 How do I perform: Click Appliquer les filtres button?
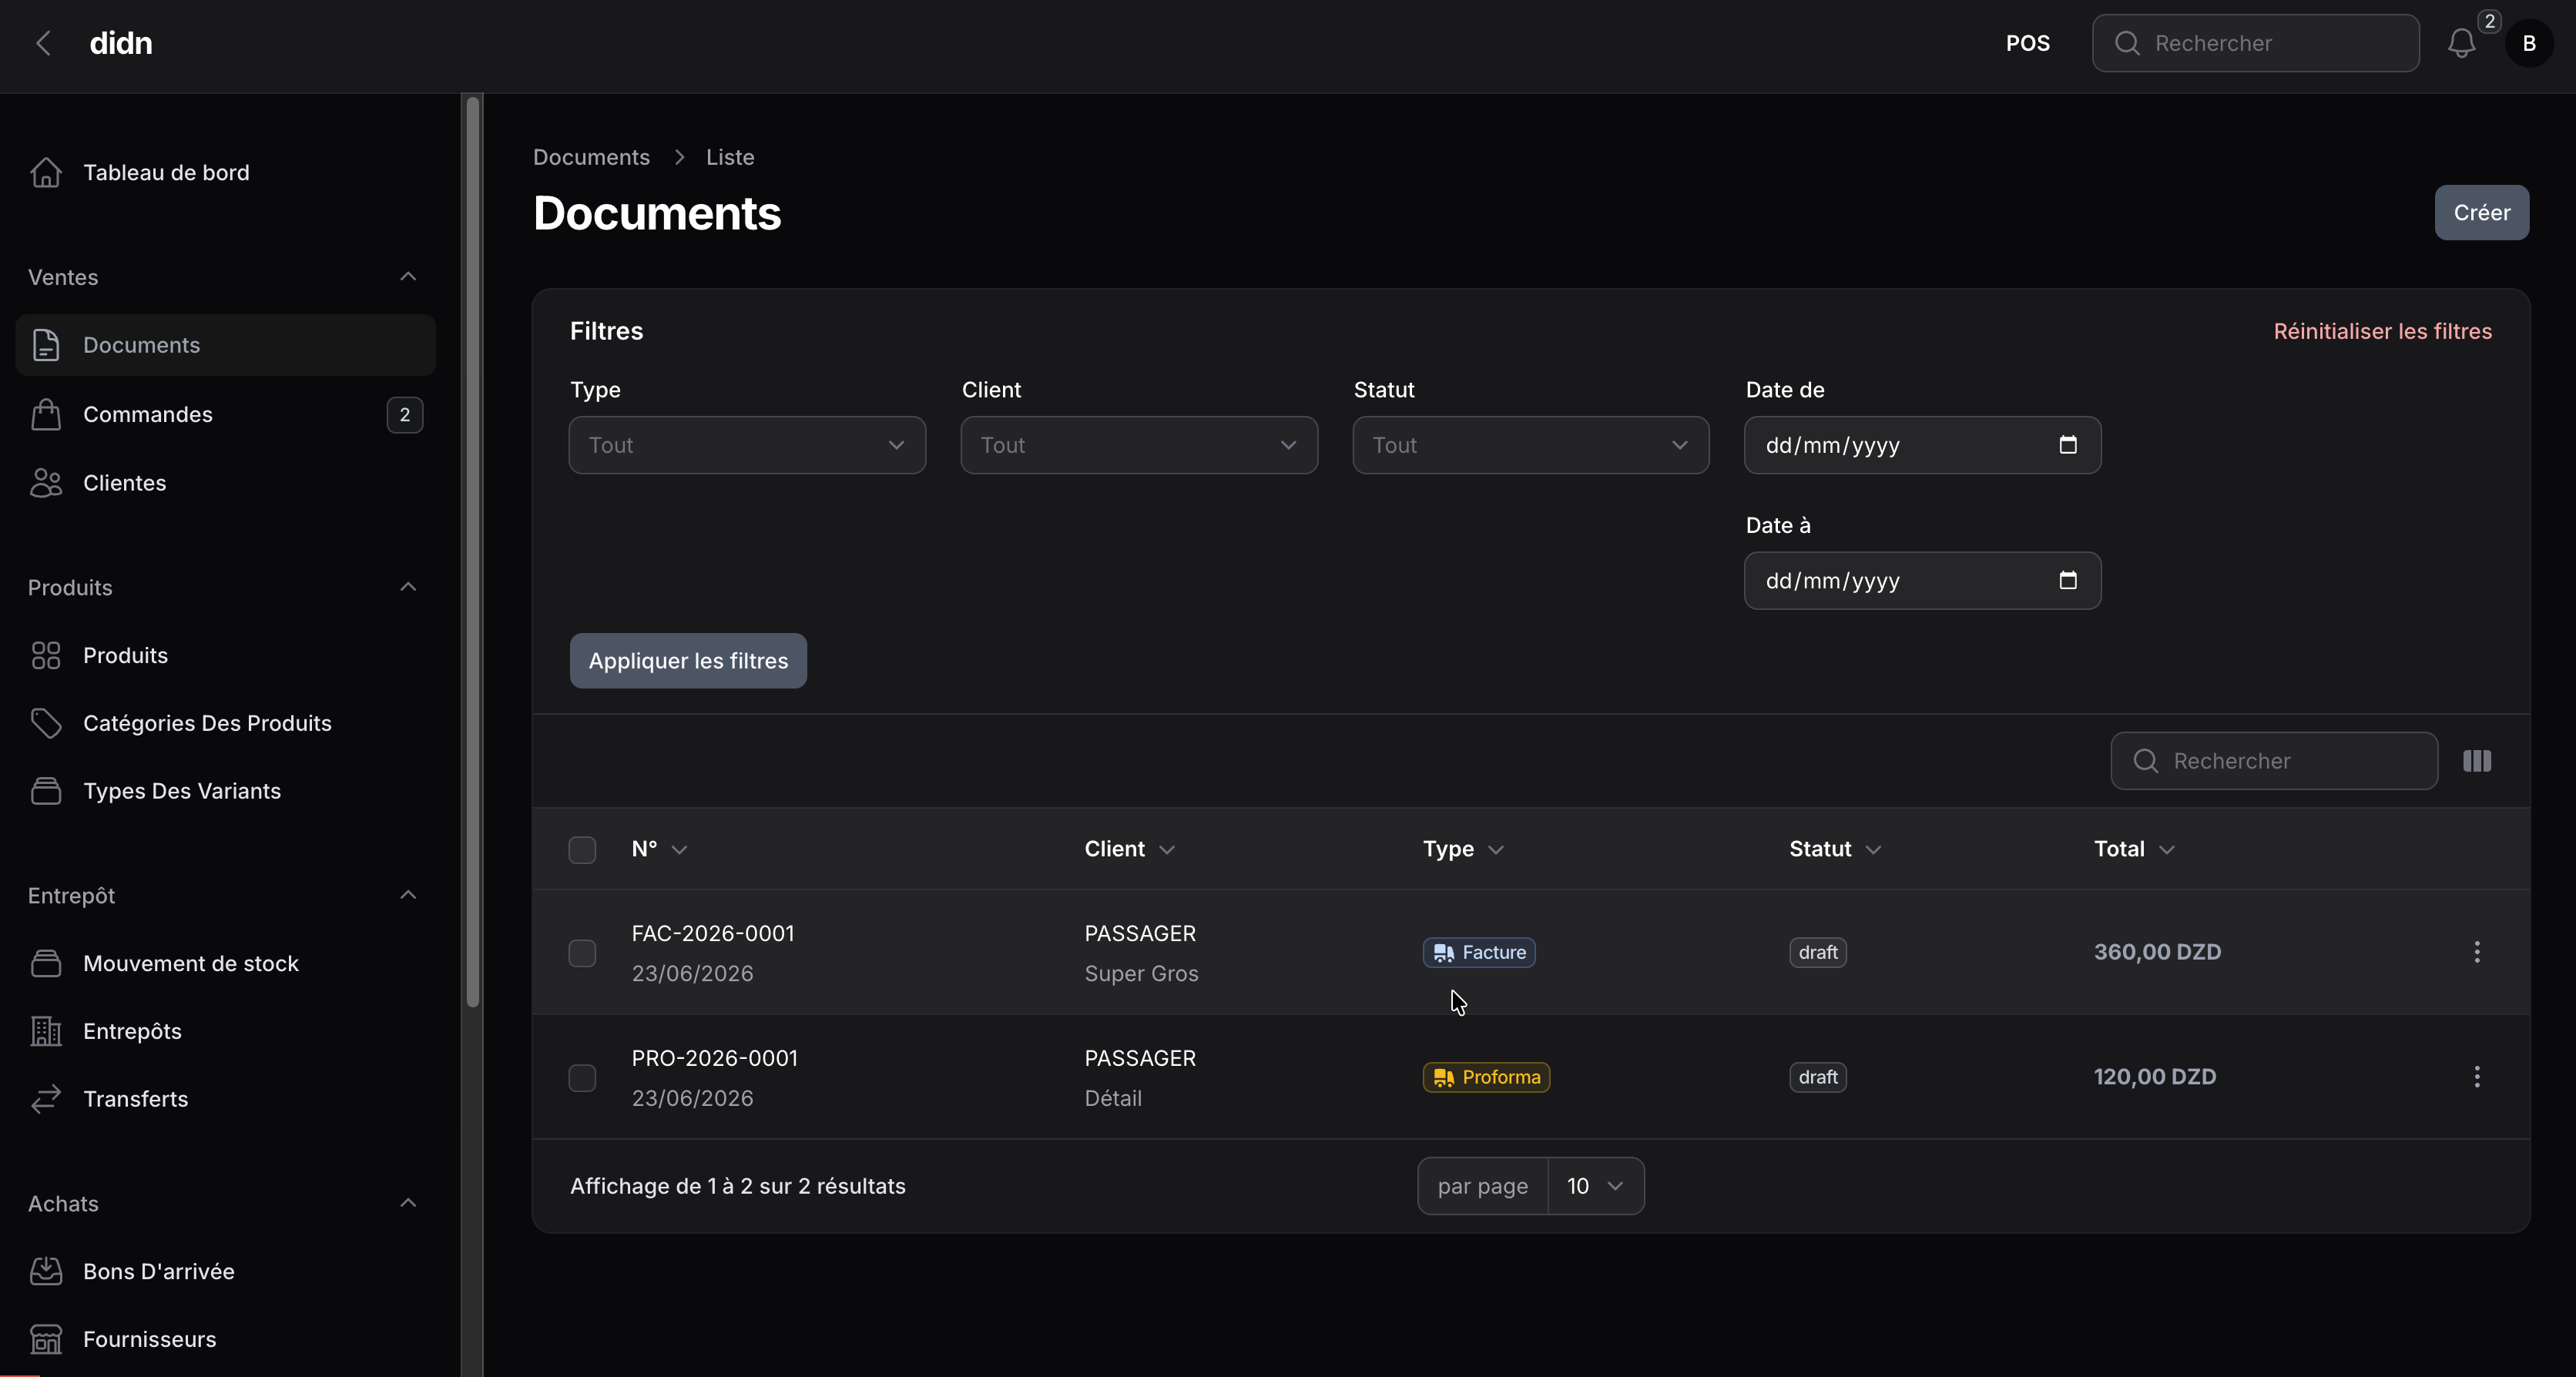688,661
